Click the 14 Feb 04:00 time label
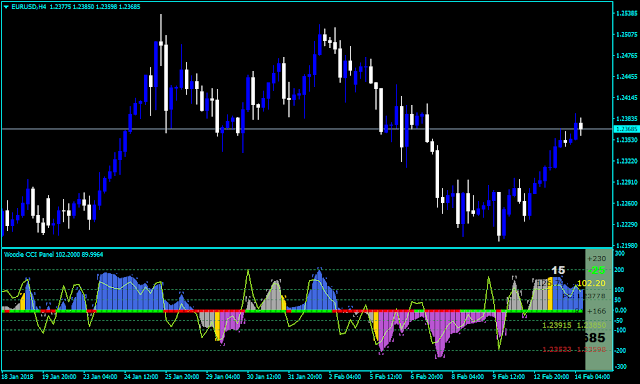The width and height of the screenshot is (640, 384). 593,377
